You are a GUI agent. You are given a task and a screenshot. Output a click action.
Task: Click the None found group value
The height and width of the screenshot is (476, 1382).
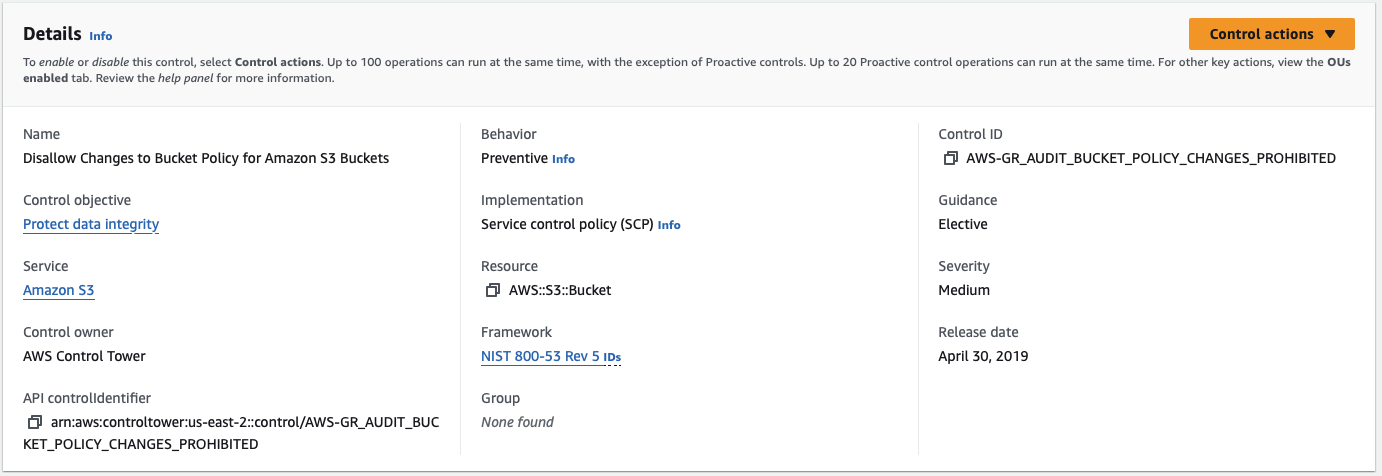click(517, 422)
